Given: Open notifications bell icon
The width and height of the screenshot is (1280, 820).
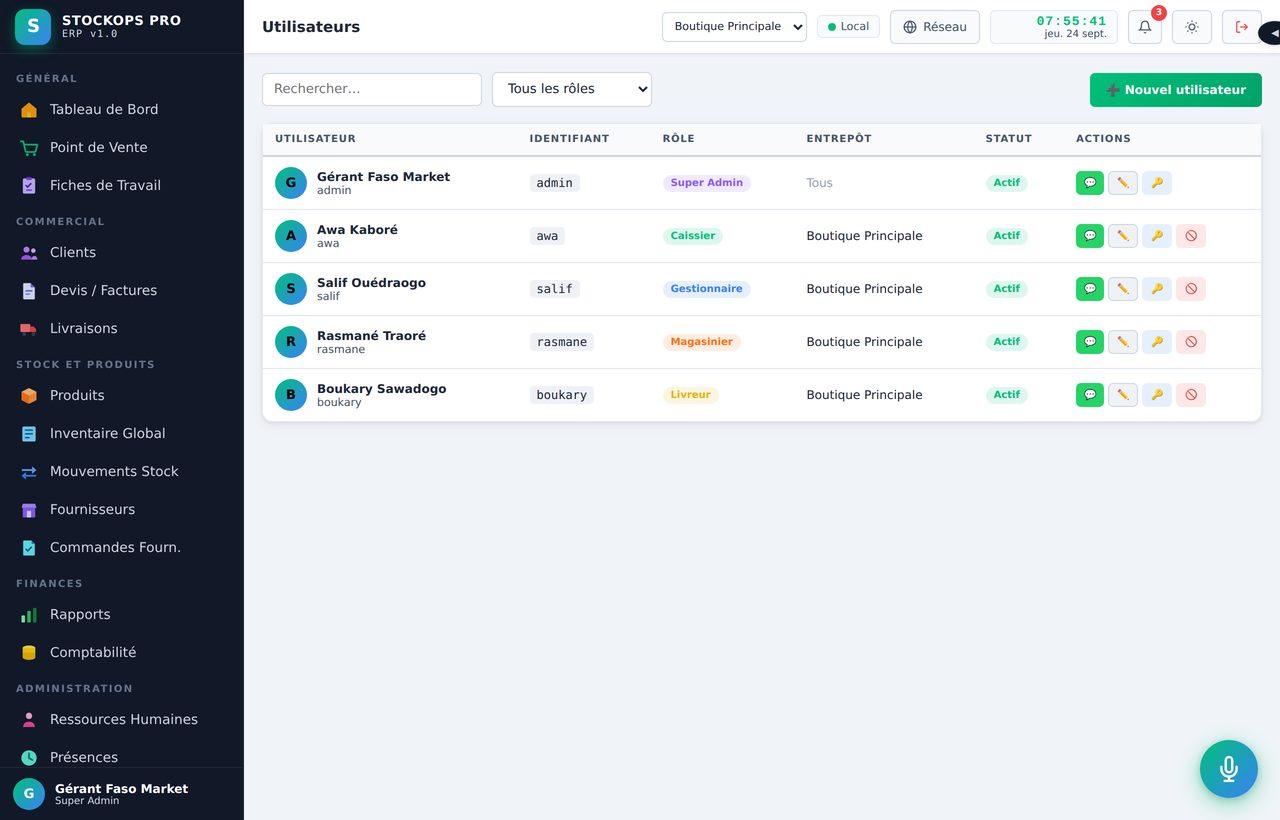Looking at the screenshot, I should point(1145,27).
